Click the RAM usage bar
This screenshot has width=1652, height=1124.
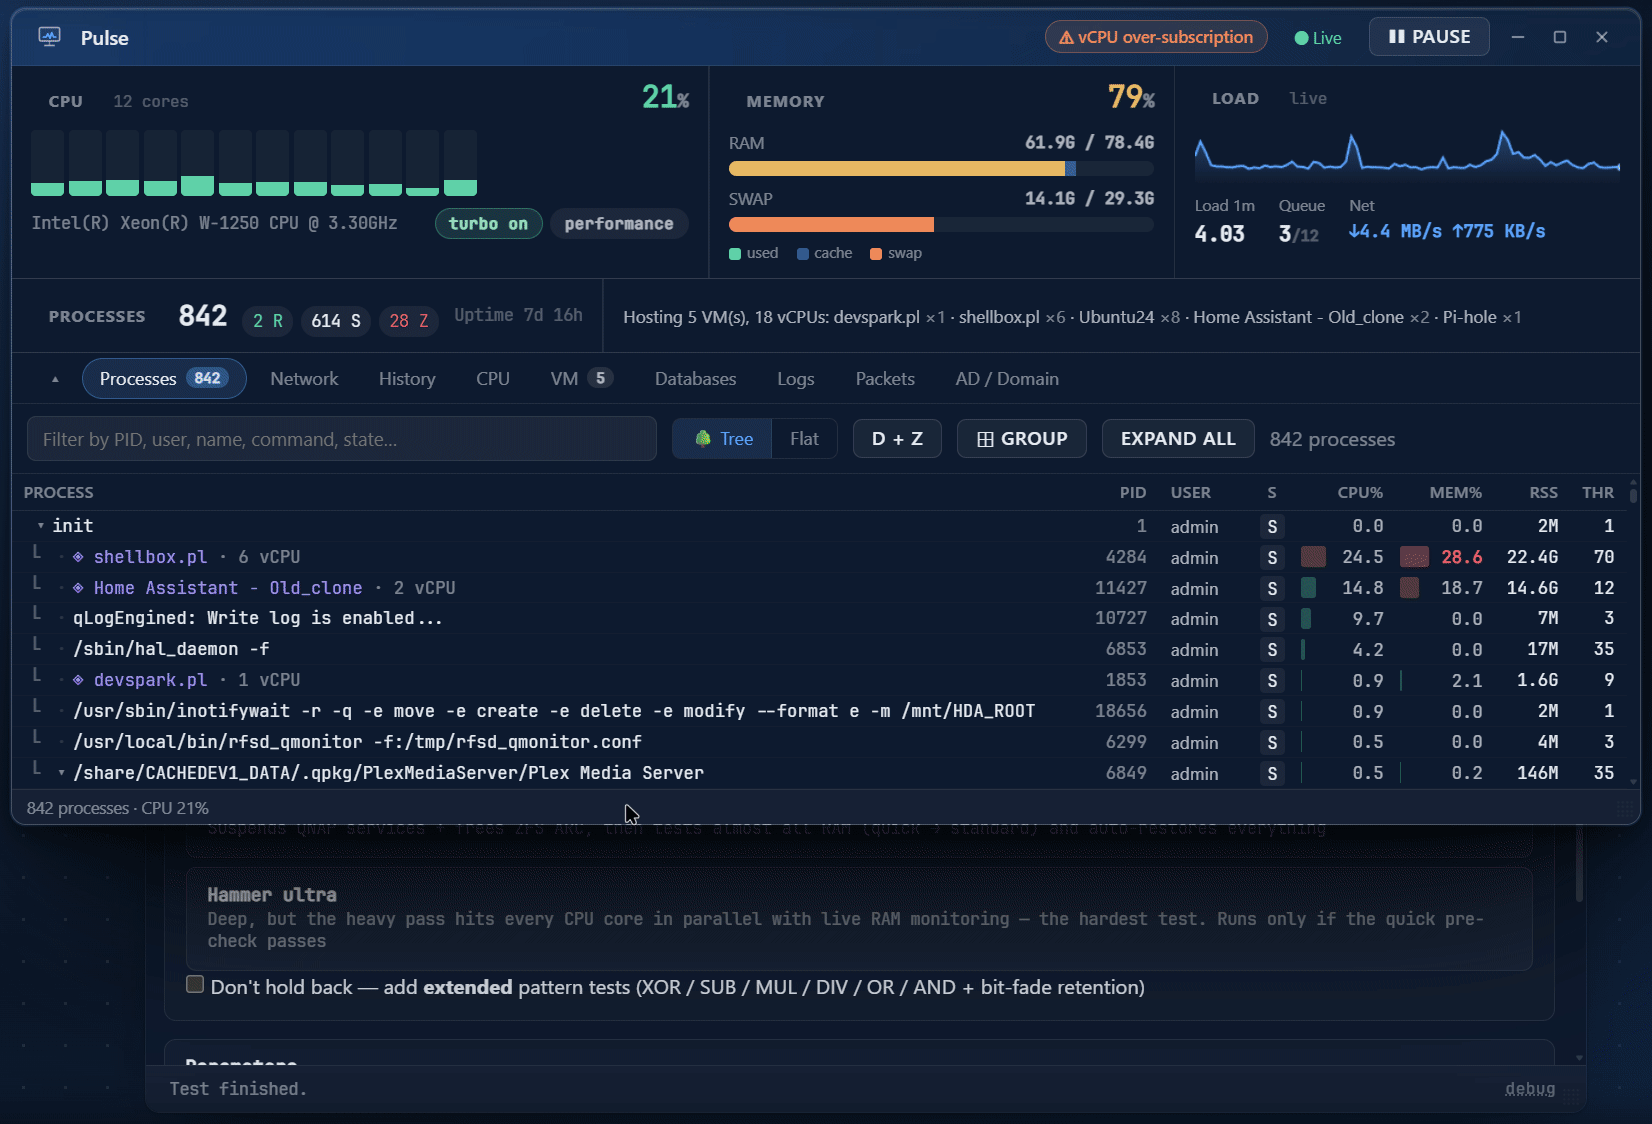click(941, 168)
